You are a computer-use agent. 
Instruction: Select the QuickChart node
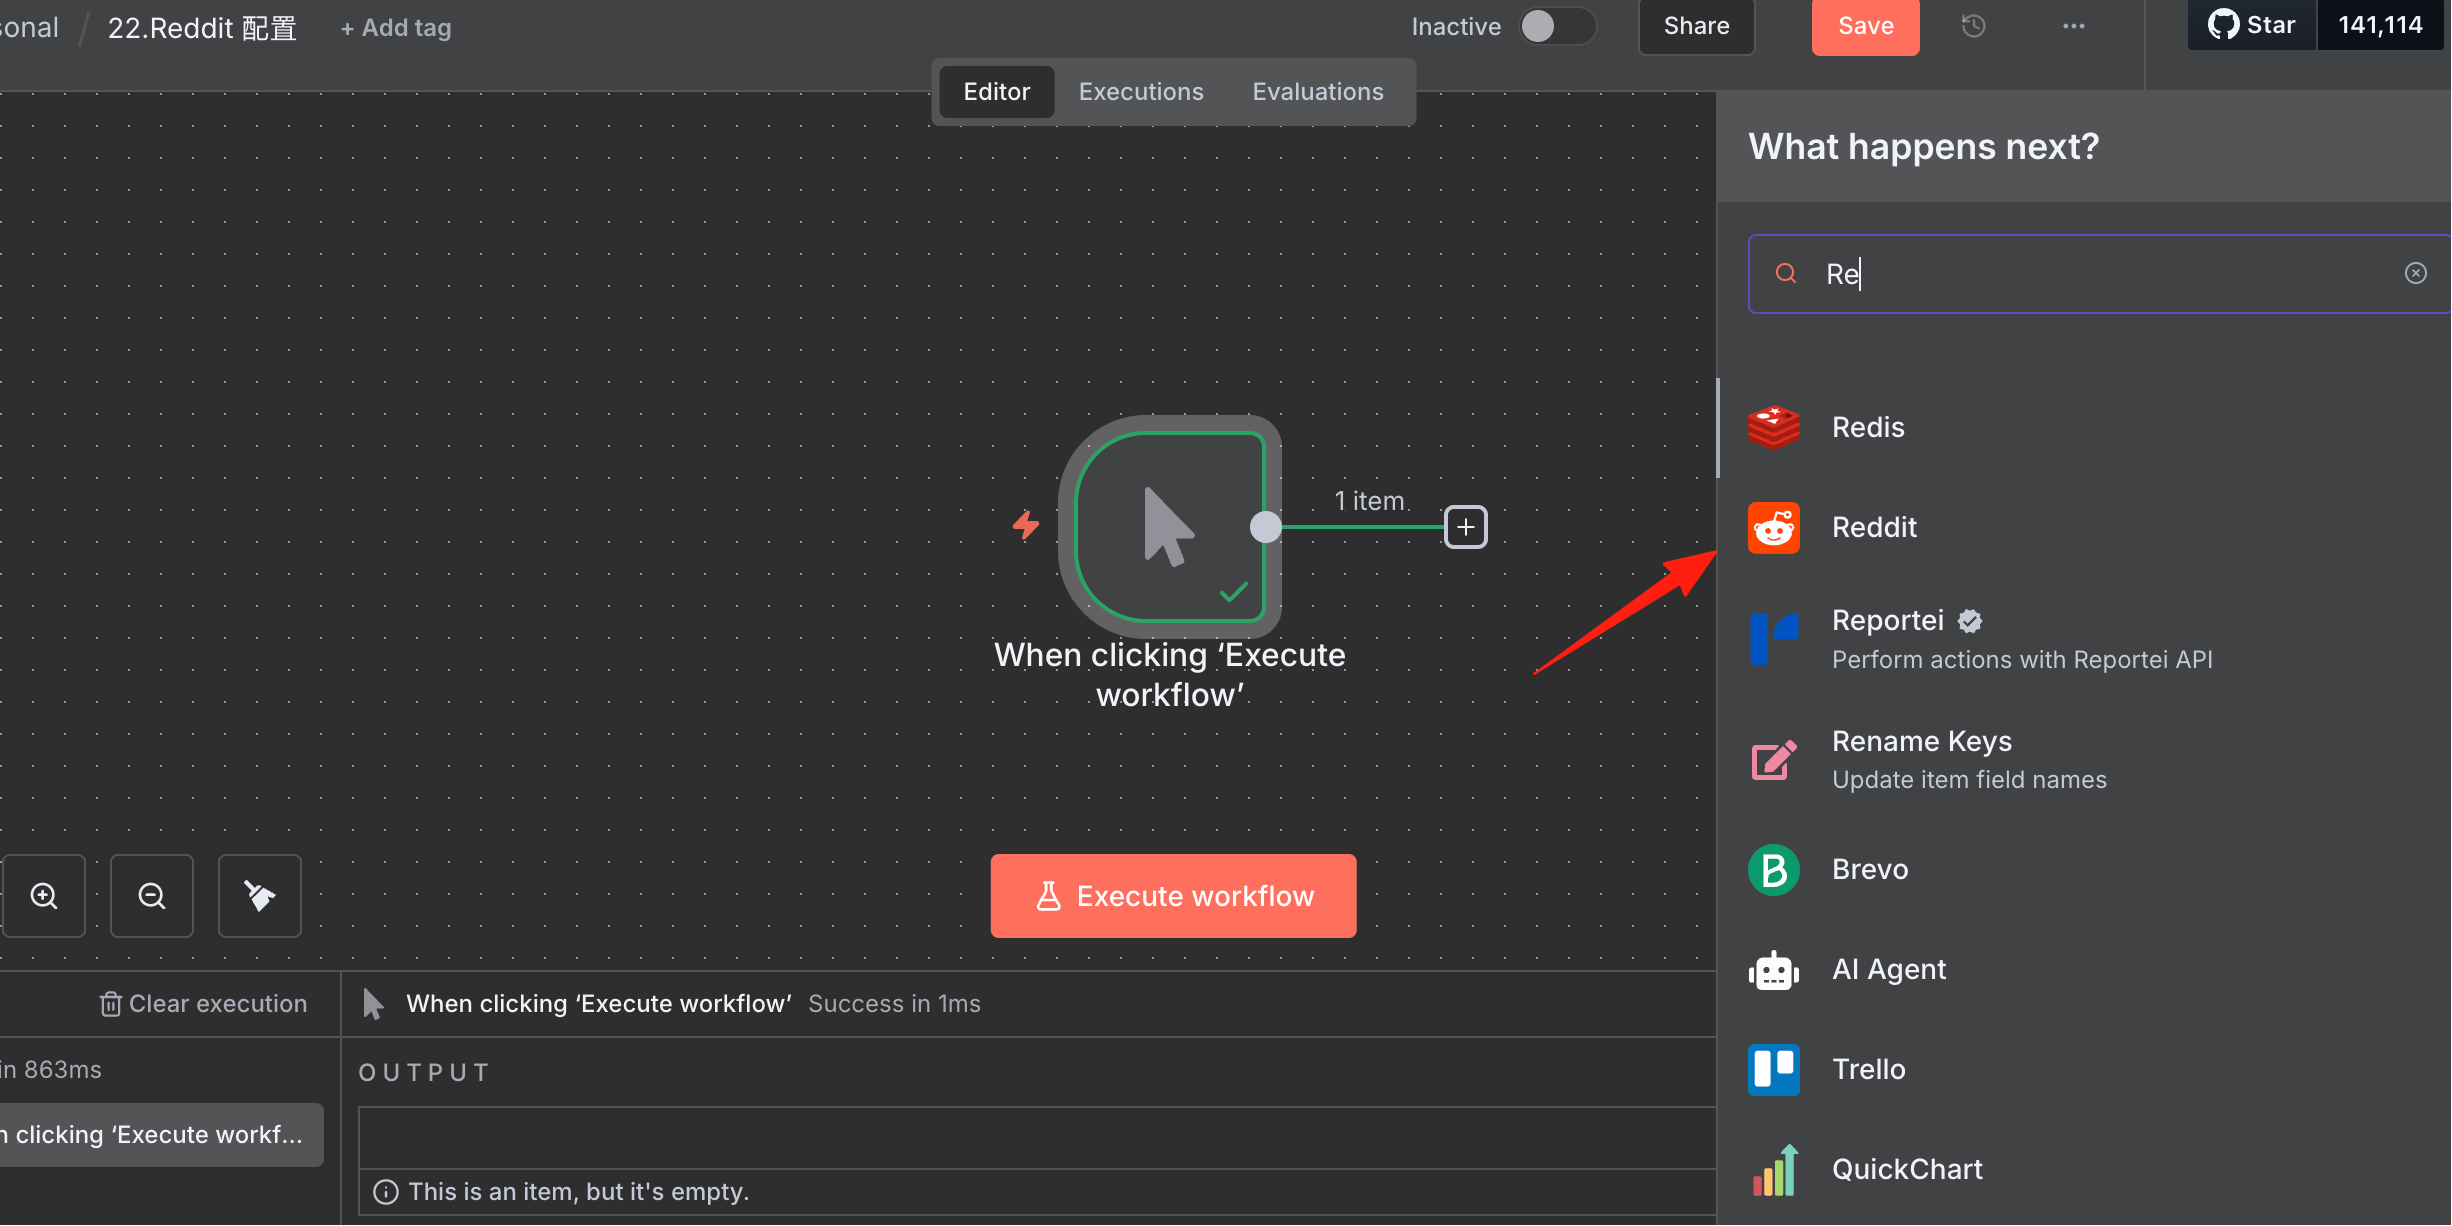pyautogui.click(x=2085, y=1169)
